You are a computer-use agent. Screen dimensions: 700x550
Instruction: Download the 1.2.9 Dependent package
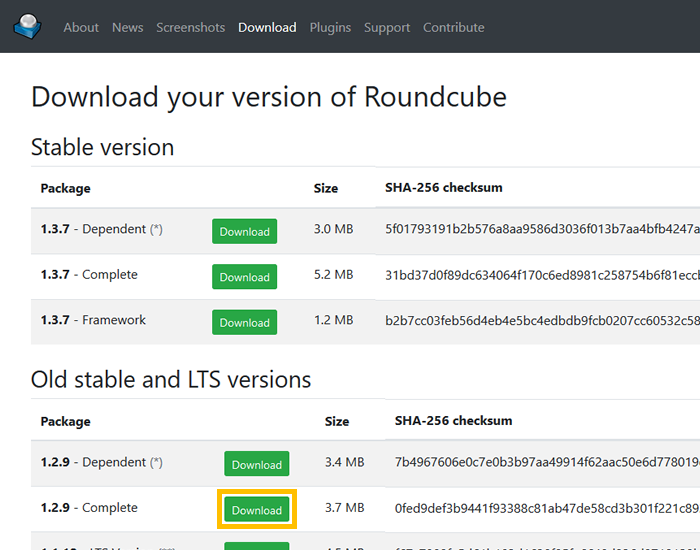(257, 464)
